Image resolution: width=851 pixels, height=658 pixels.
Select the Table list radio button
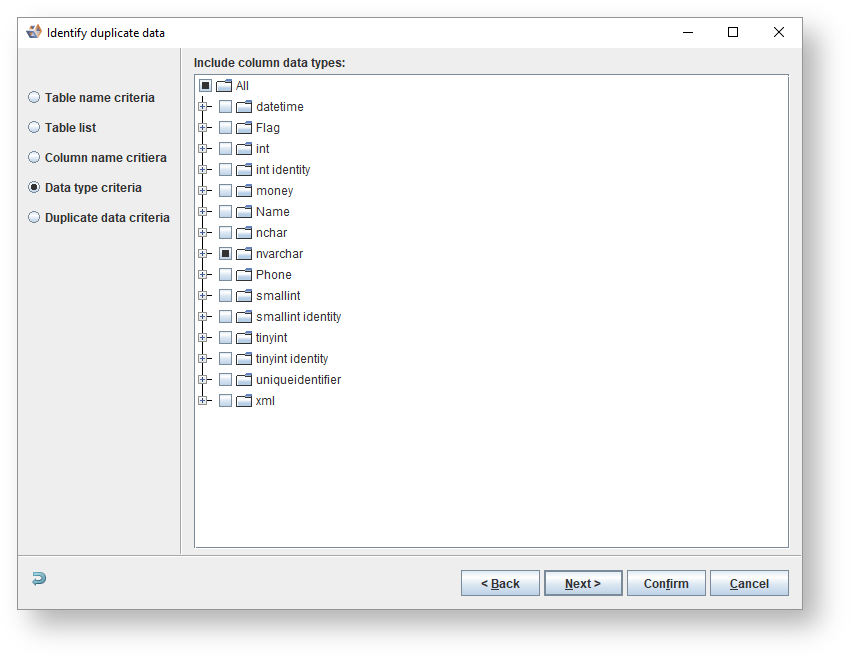(34, 127)
